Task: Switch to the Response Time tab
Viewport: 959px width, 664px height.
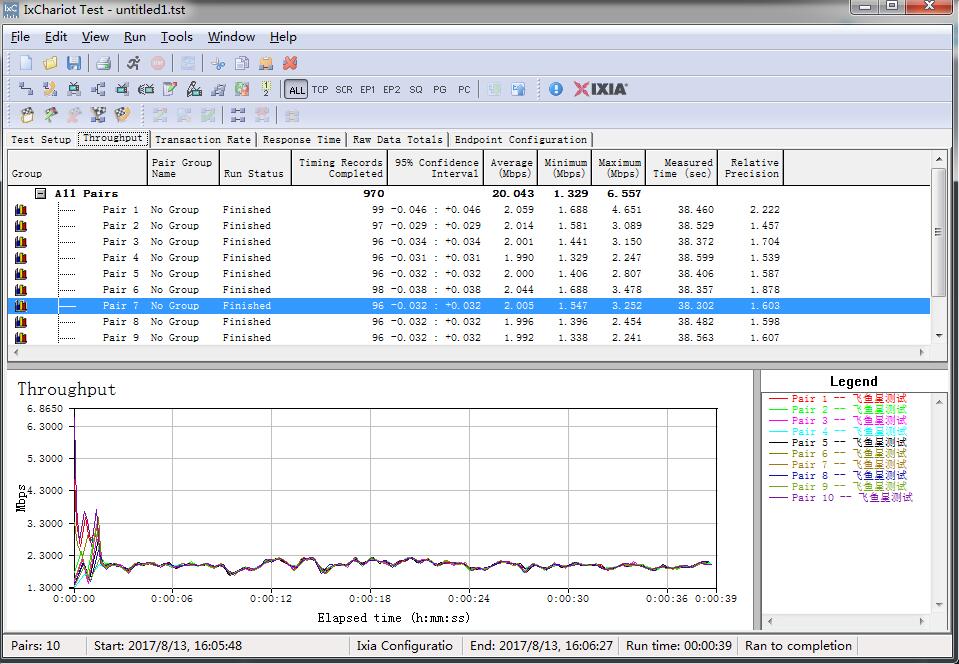Action: point(301,140)
